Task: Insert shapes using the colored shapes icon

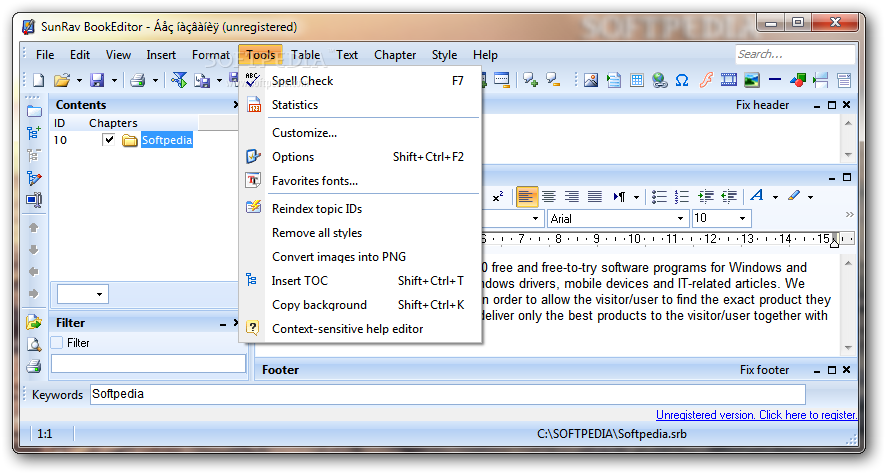Action: (x=798, y=80)
